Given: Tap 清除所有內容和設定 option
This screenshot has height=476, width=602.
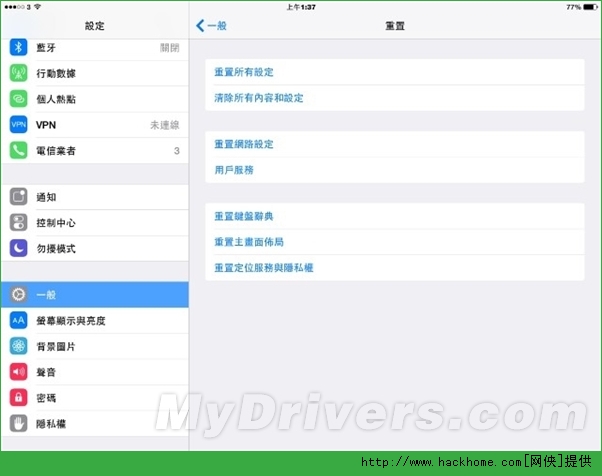Looking at the screenshot, I should click(259, 98).
